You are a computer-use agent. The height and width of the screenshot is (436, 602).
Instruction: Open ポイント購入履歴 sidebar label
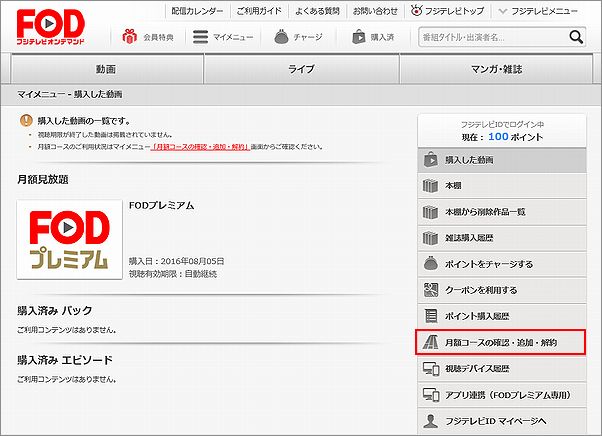tap(477, 316)
